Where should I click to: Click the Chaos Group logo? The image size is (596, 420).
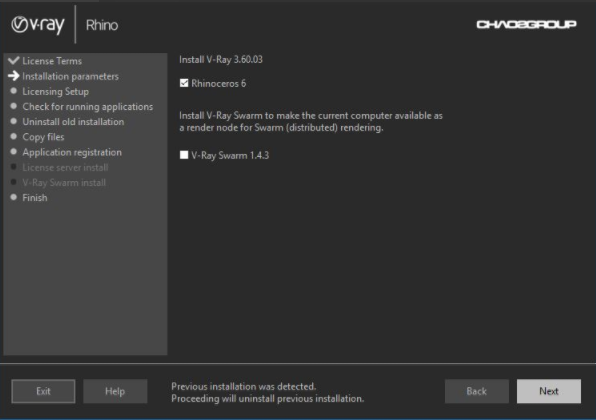pyautogui.click(x=526, y=24)
